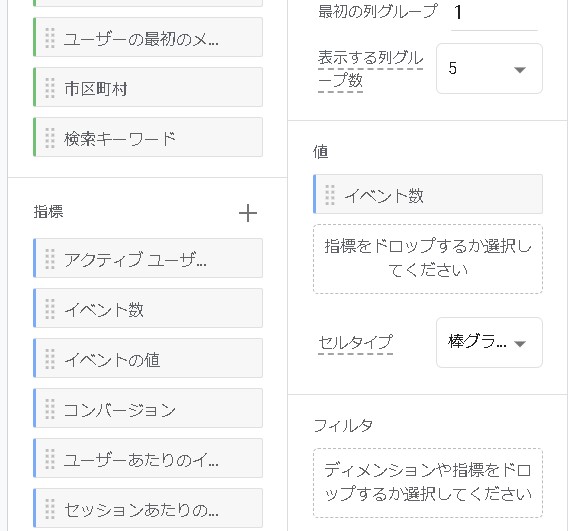Click drag handle on イベントの値 metric
568x531 pixels.
click(50, 359)
